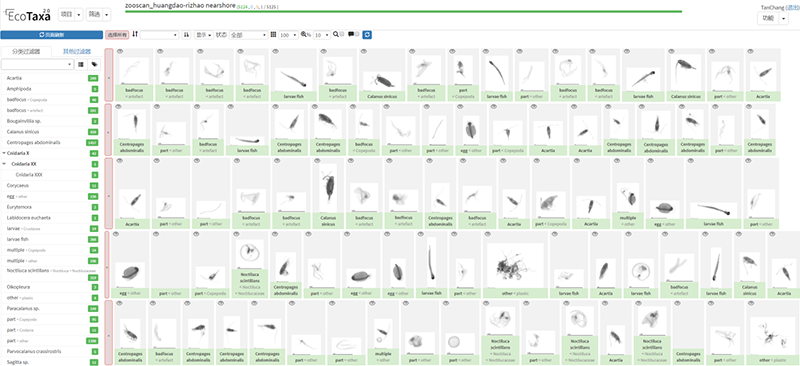Click the blue refresh icon in toolbar
The width and height of the screenshot is (800, 366).
(x=367, y=35)
